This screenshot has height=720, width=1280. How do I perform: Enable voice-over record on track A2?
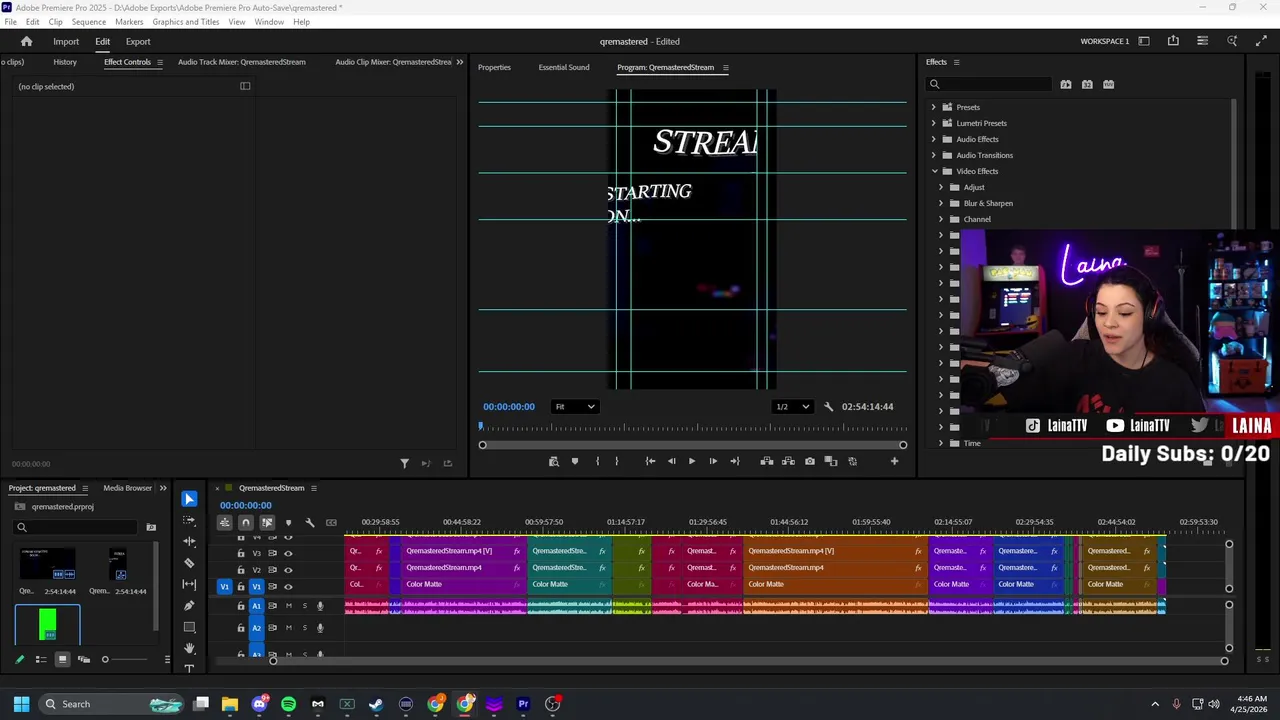click(320, 628)
